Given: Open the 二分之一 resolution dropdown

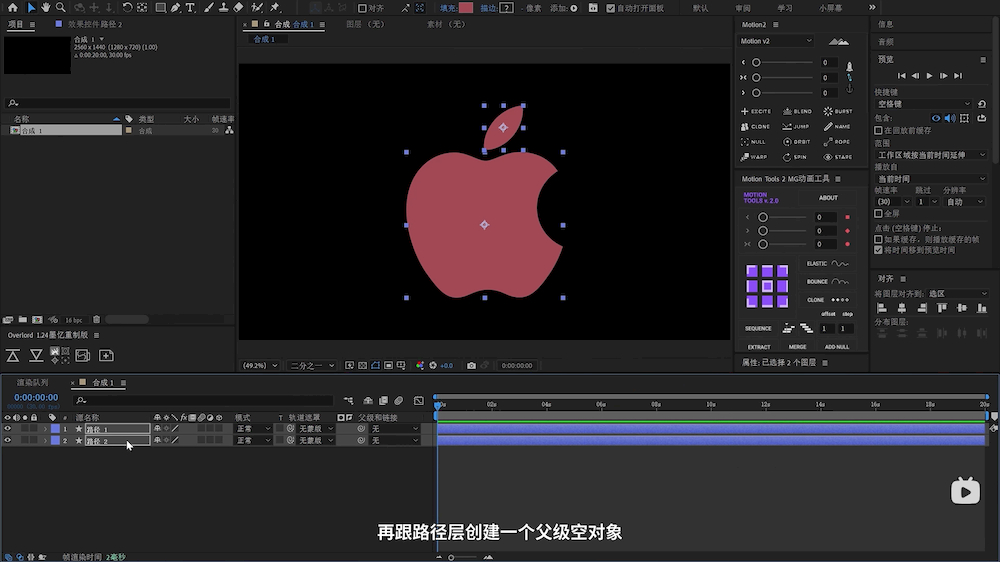Looking at the screenshot, I should pyautogui.click(x=311, y=366).
